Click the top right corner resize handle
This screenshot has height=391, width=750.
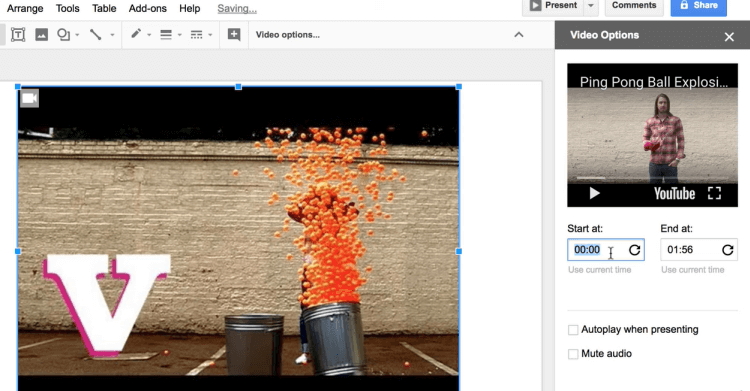click(459, 87)
